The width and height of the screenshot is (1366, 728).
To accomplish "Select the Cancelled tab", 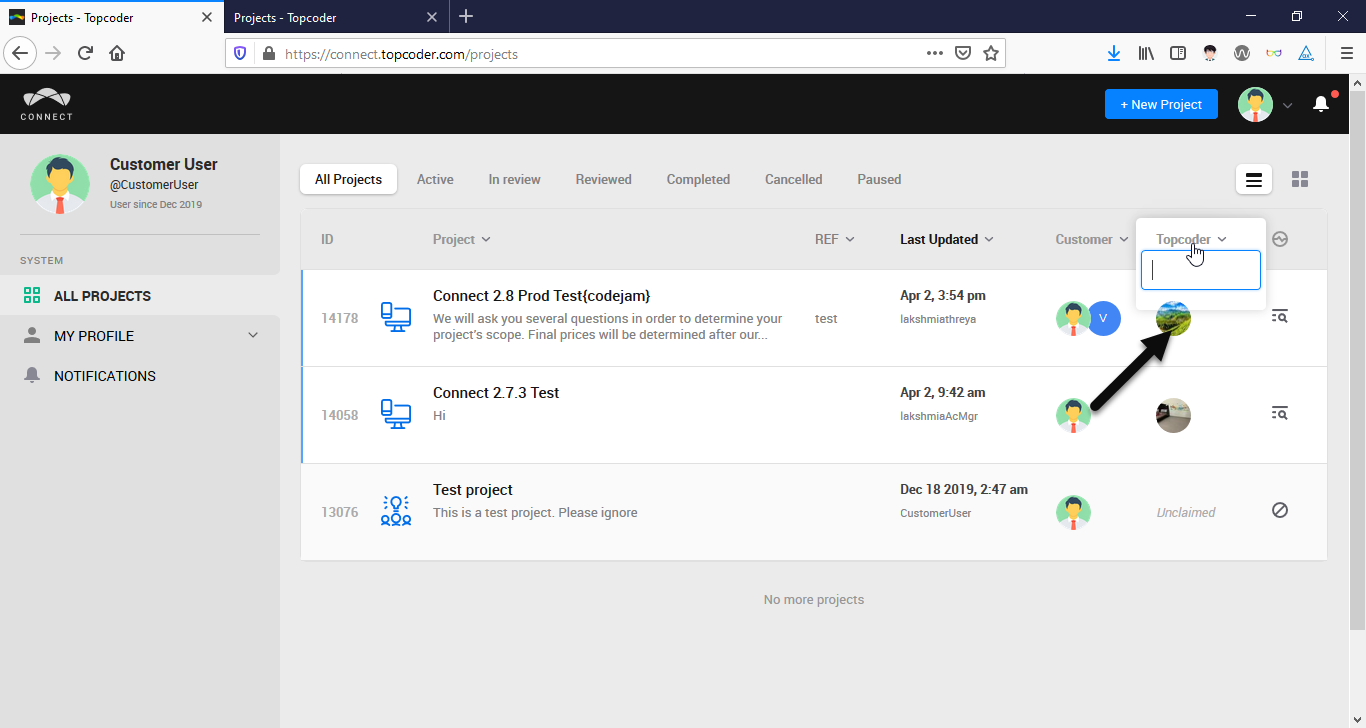I will (793, 179).
